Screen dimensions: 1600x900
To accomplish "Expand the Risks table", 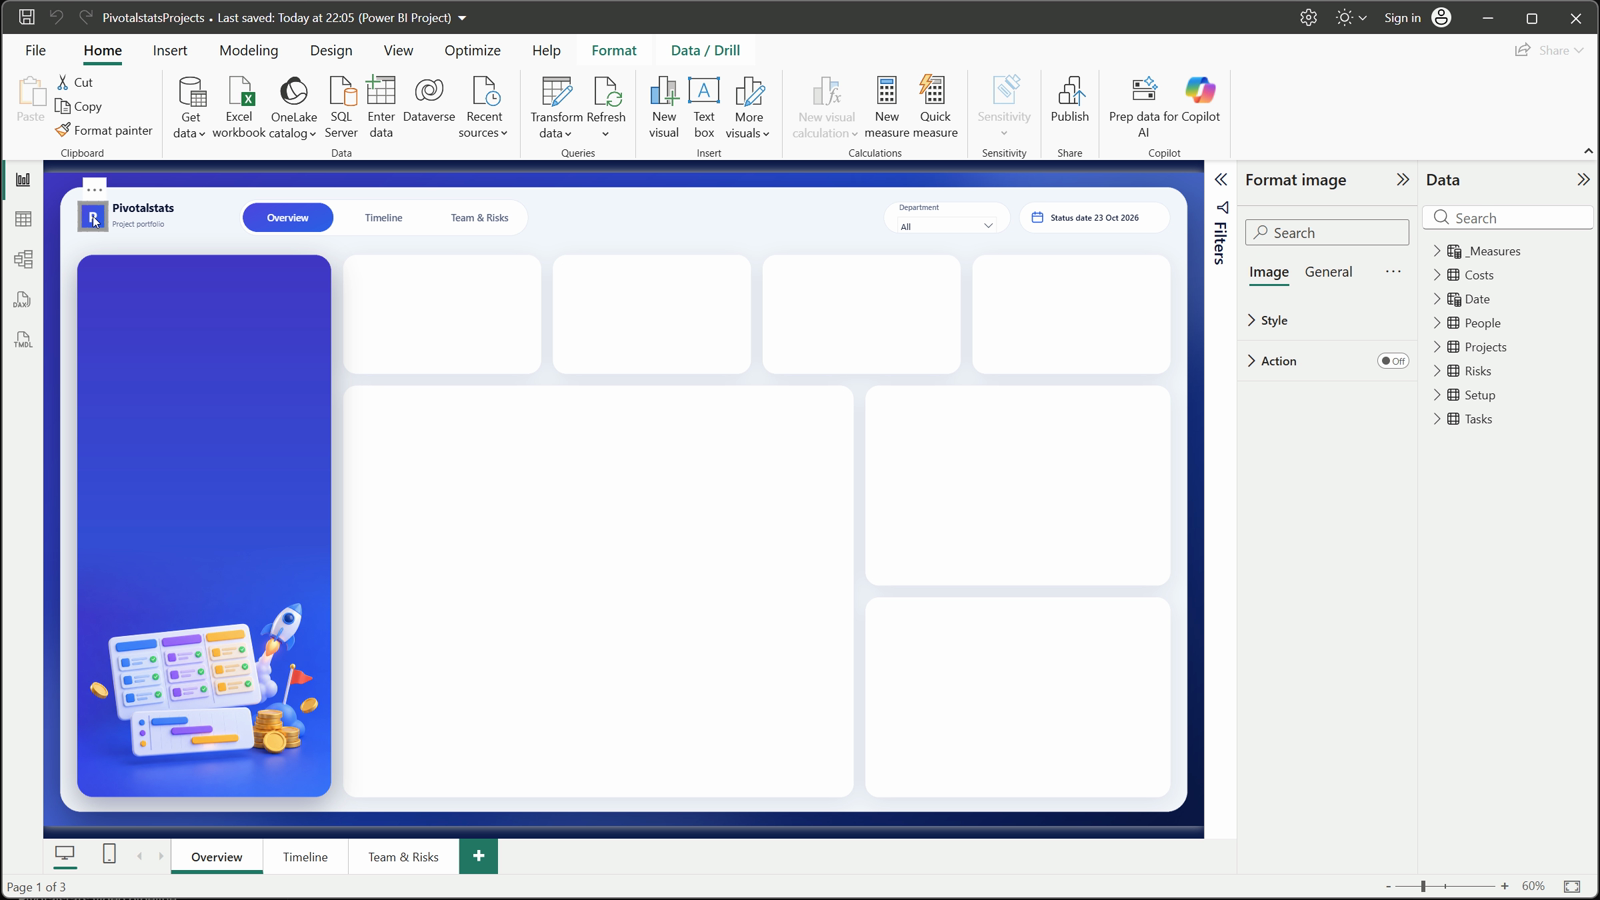I will pyautogui.click(x=1437, y=371).
